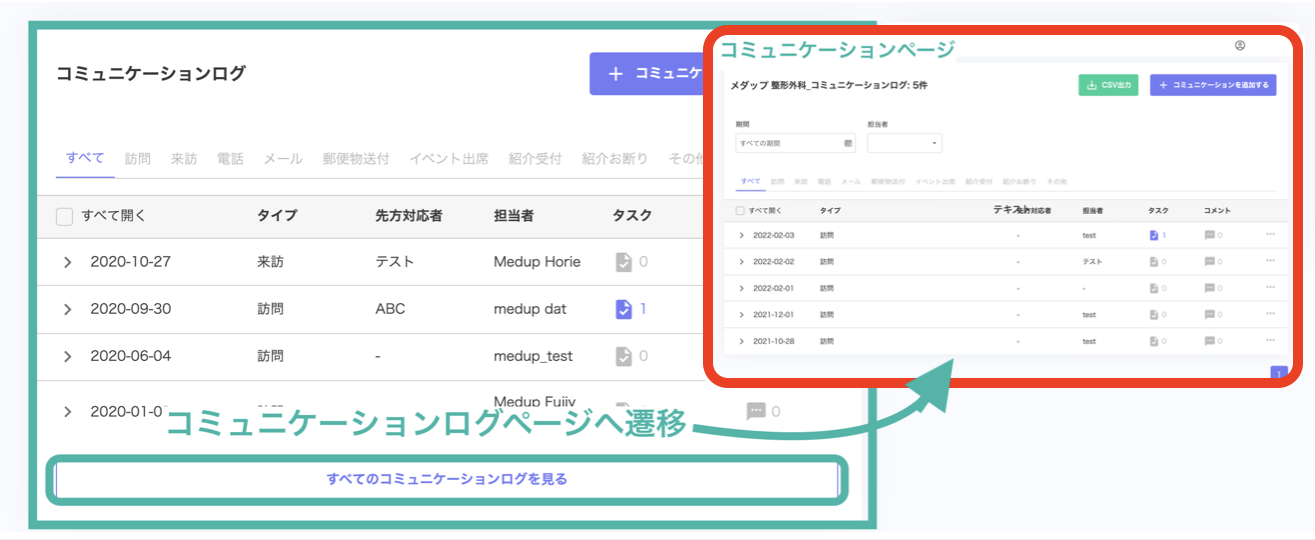Open comment icon for 2022-02-03 row
The image size is (1315, 540).
pyautogui.click(x=1210, y=235)
